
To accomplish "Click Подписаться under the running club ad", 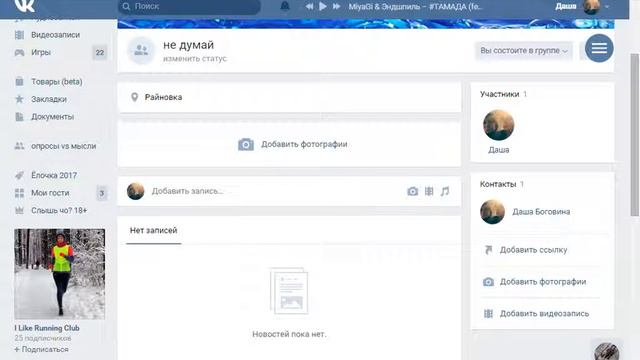I will tap(41, 349).
